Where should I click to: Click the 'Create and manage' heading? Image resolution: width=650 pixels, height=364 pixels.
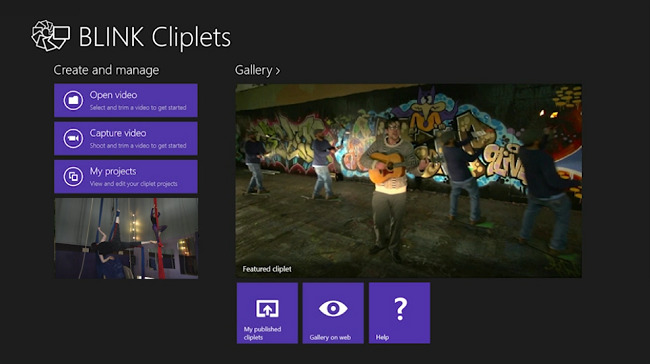106,70
